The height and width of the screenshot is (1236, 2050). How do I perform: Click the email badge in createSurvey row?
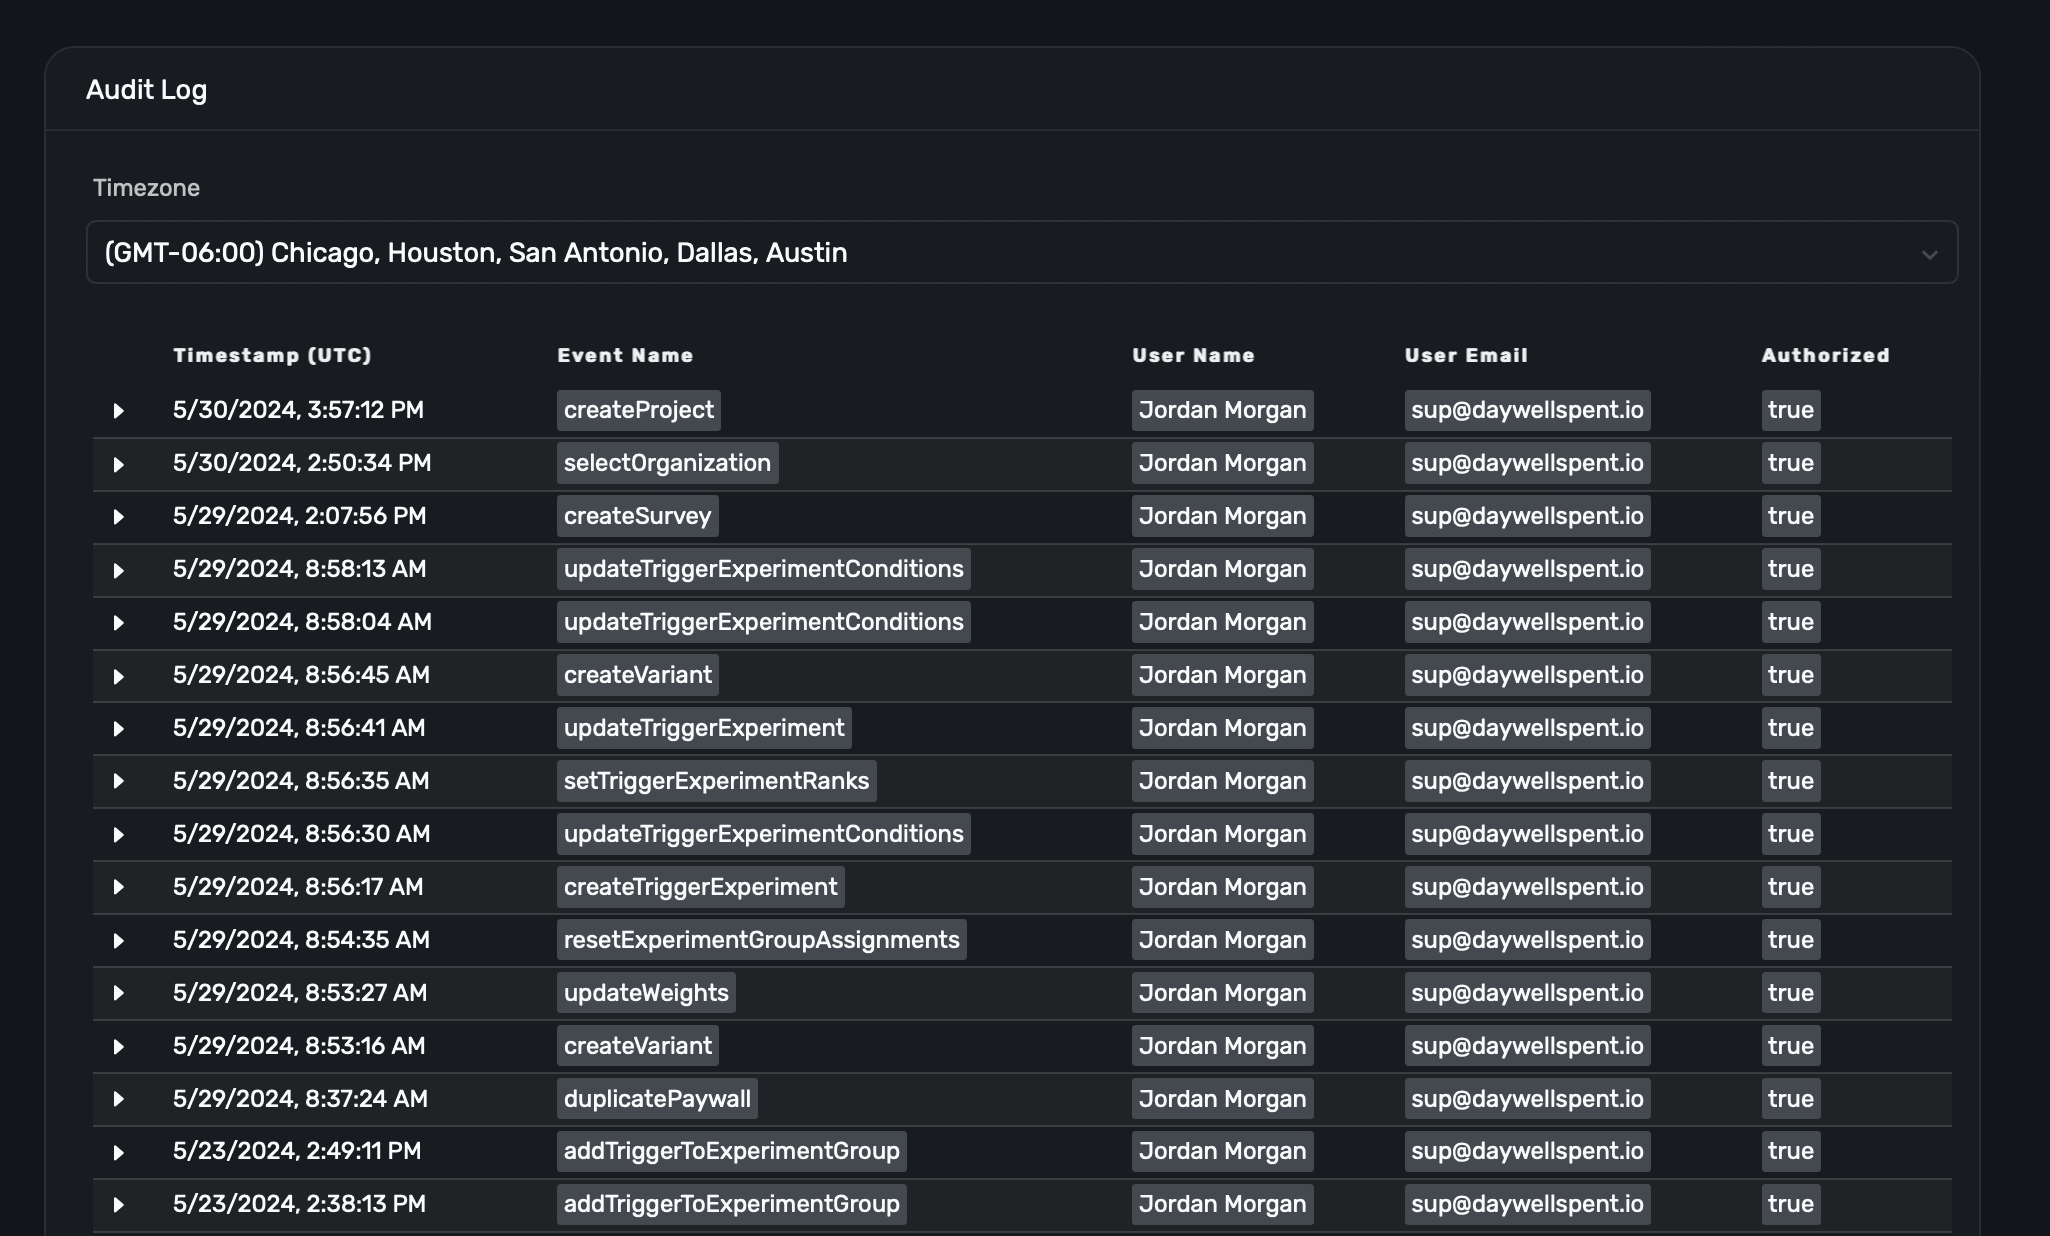[x=1526, y=516]
